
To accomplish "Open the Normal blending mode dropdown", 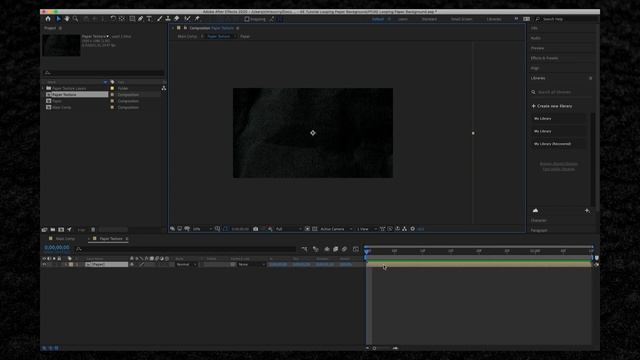I will pyautogui.click(x=187, y=264).
